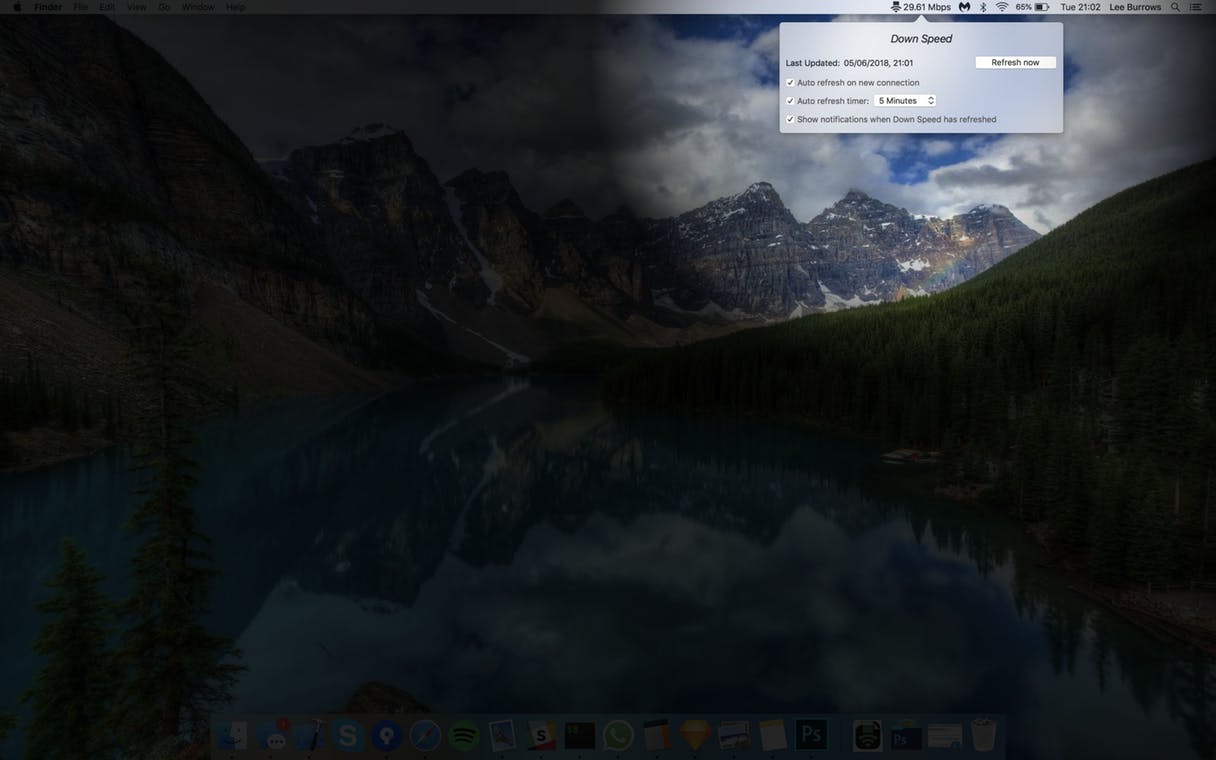Click the Tue 21:02 clock menu
Image resolution: width=1216 pixels, height=760 pixels.
1080,7
